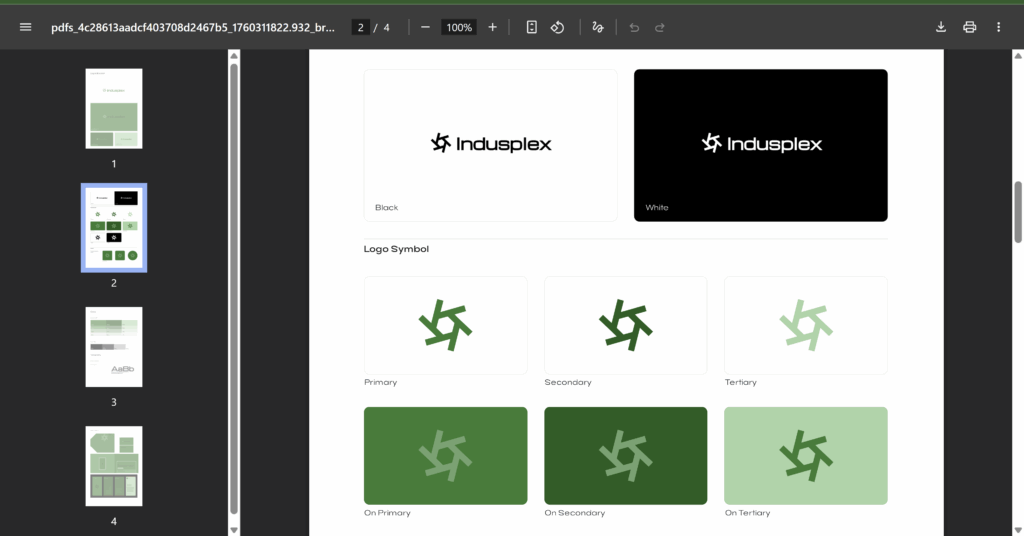This screenshot has width=1024, height=536.
Task: Open page 4 thumbnail
Action: coord(114,466)
